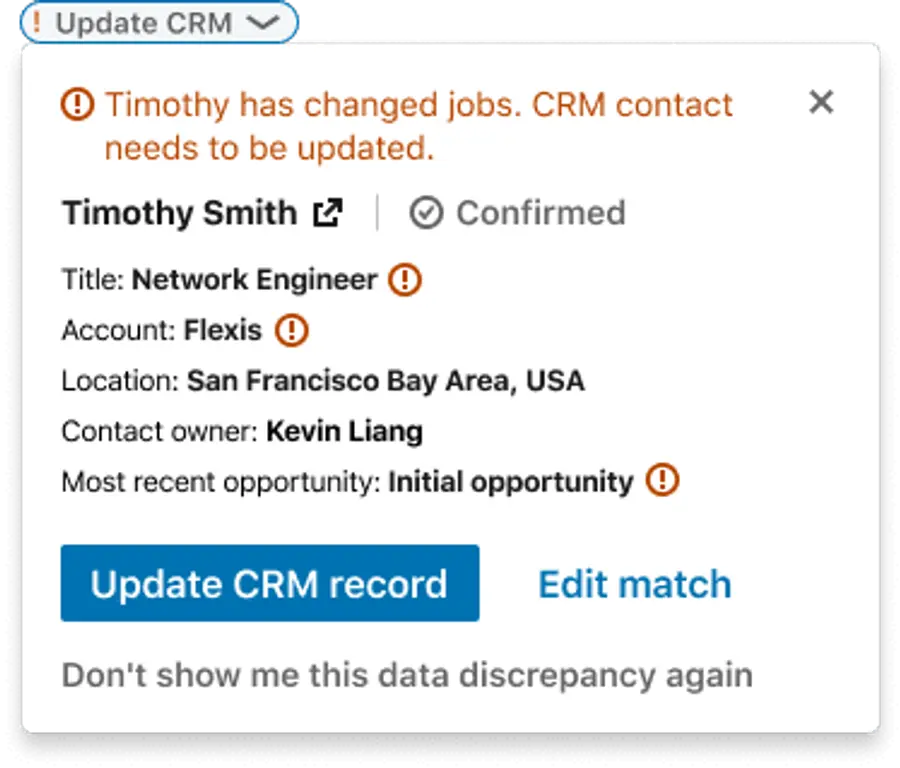
Task: Click the name Timothy Smith
Action: point(180,212)
